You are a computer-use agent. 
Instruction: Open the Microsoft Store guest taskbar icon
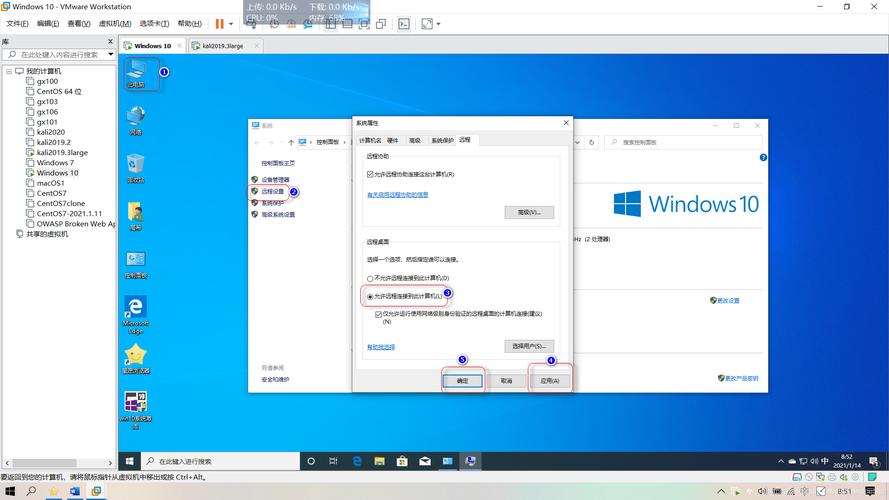[x=402, y=461]
